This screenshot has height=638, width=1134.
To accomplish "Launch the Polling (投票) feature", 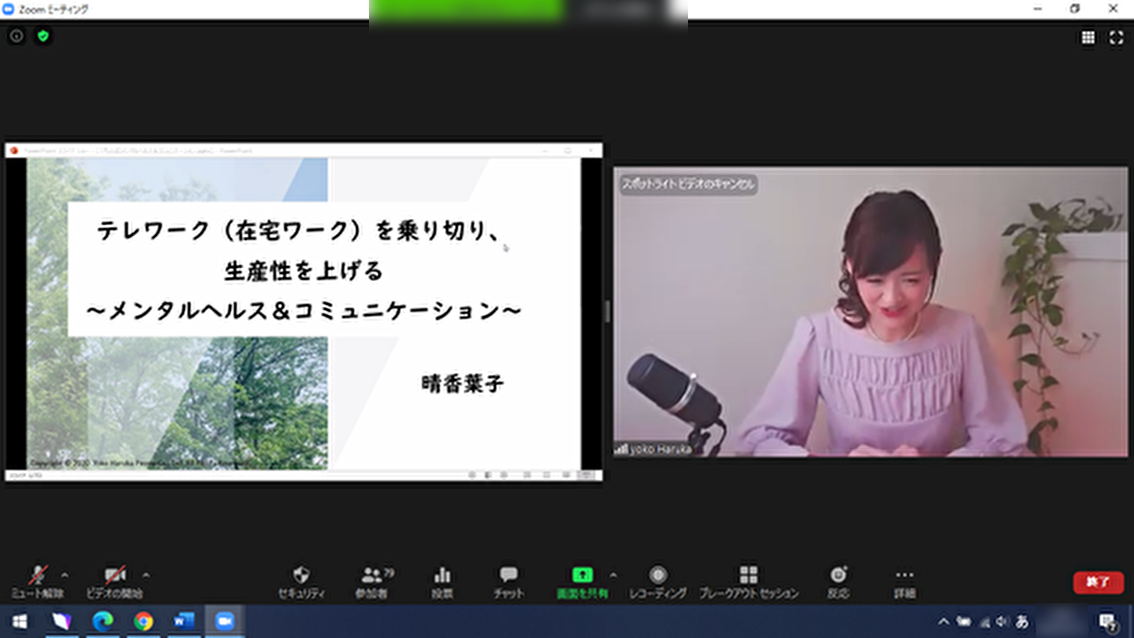I will (441, 581).
